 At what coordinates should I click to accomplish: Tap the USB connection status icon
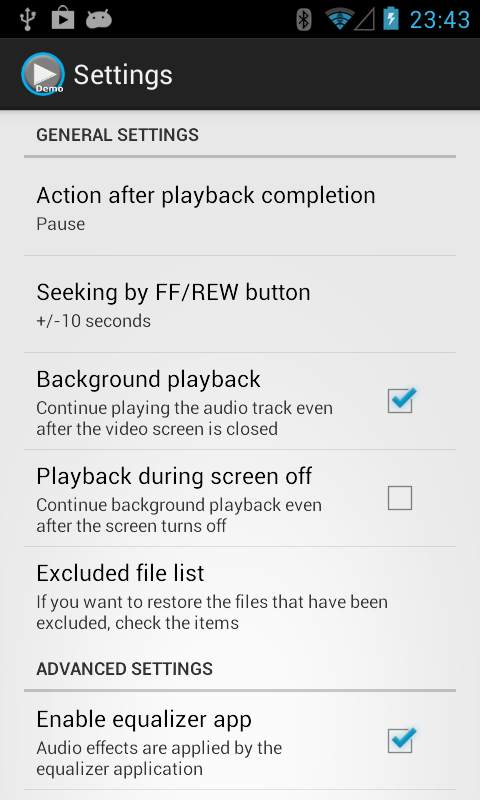pyautogui.click(x=28, y=19)
